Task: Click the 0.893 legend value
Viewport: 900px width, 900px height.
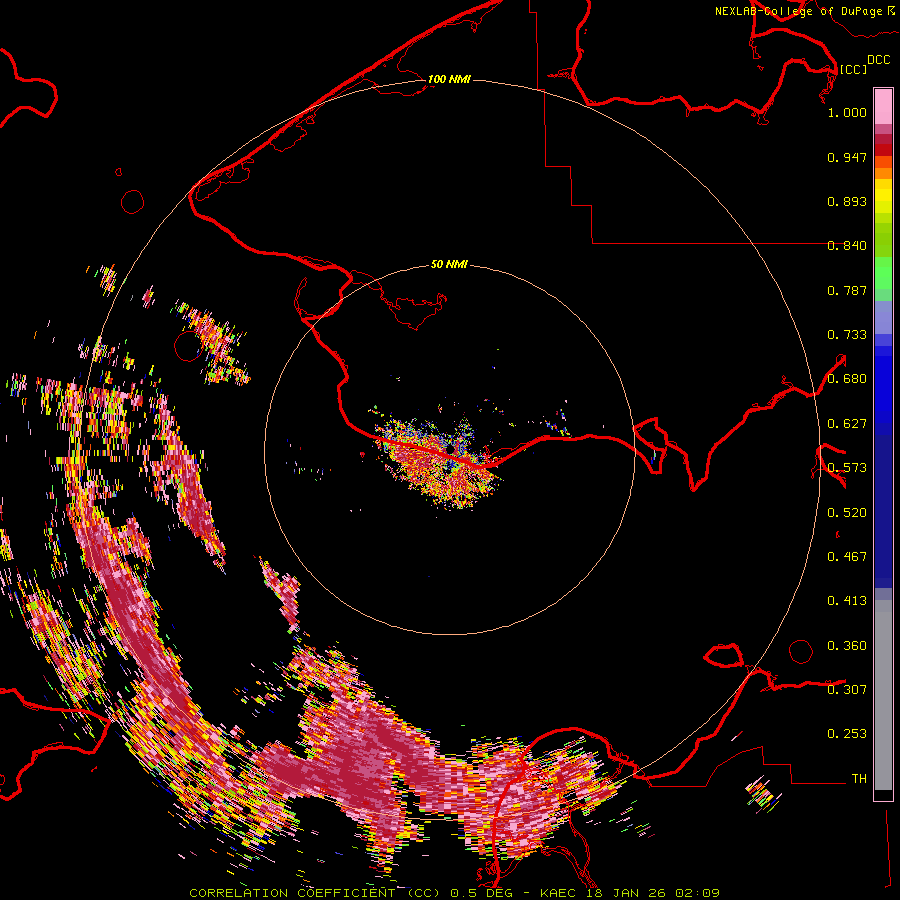Action: click(x=847, y=201)
